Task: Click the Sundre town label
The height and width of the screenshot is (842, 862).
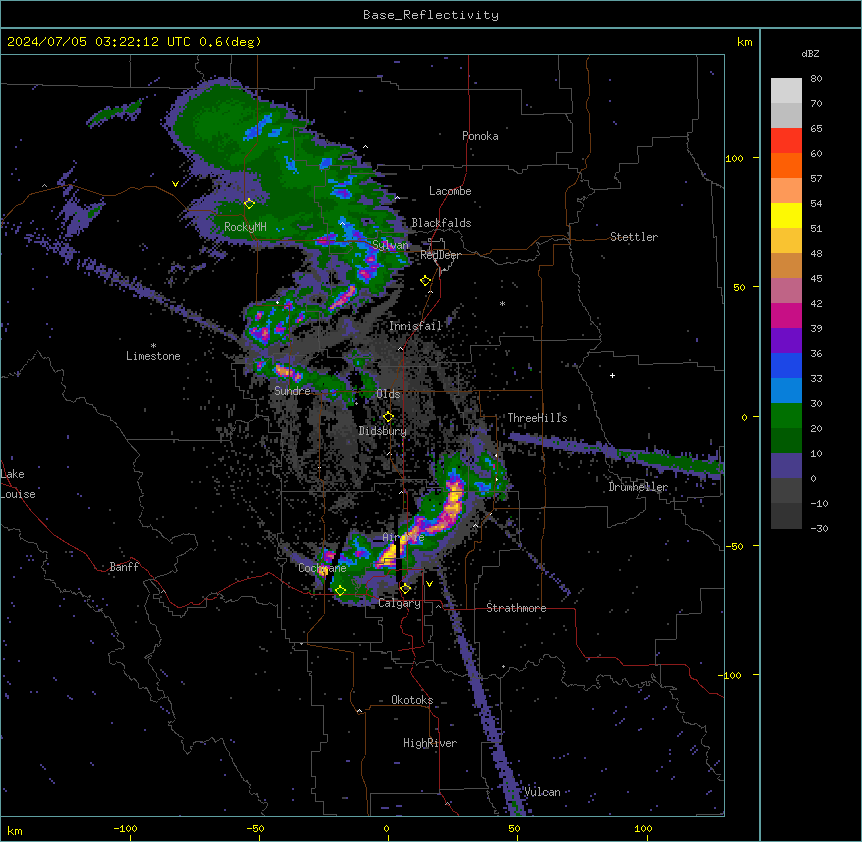Action: point(292,391)
